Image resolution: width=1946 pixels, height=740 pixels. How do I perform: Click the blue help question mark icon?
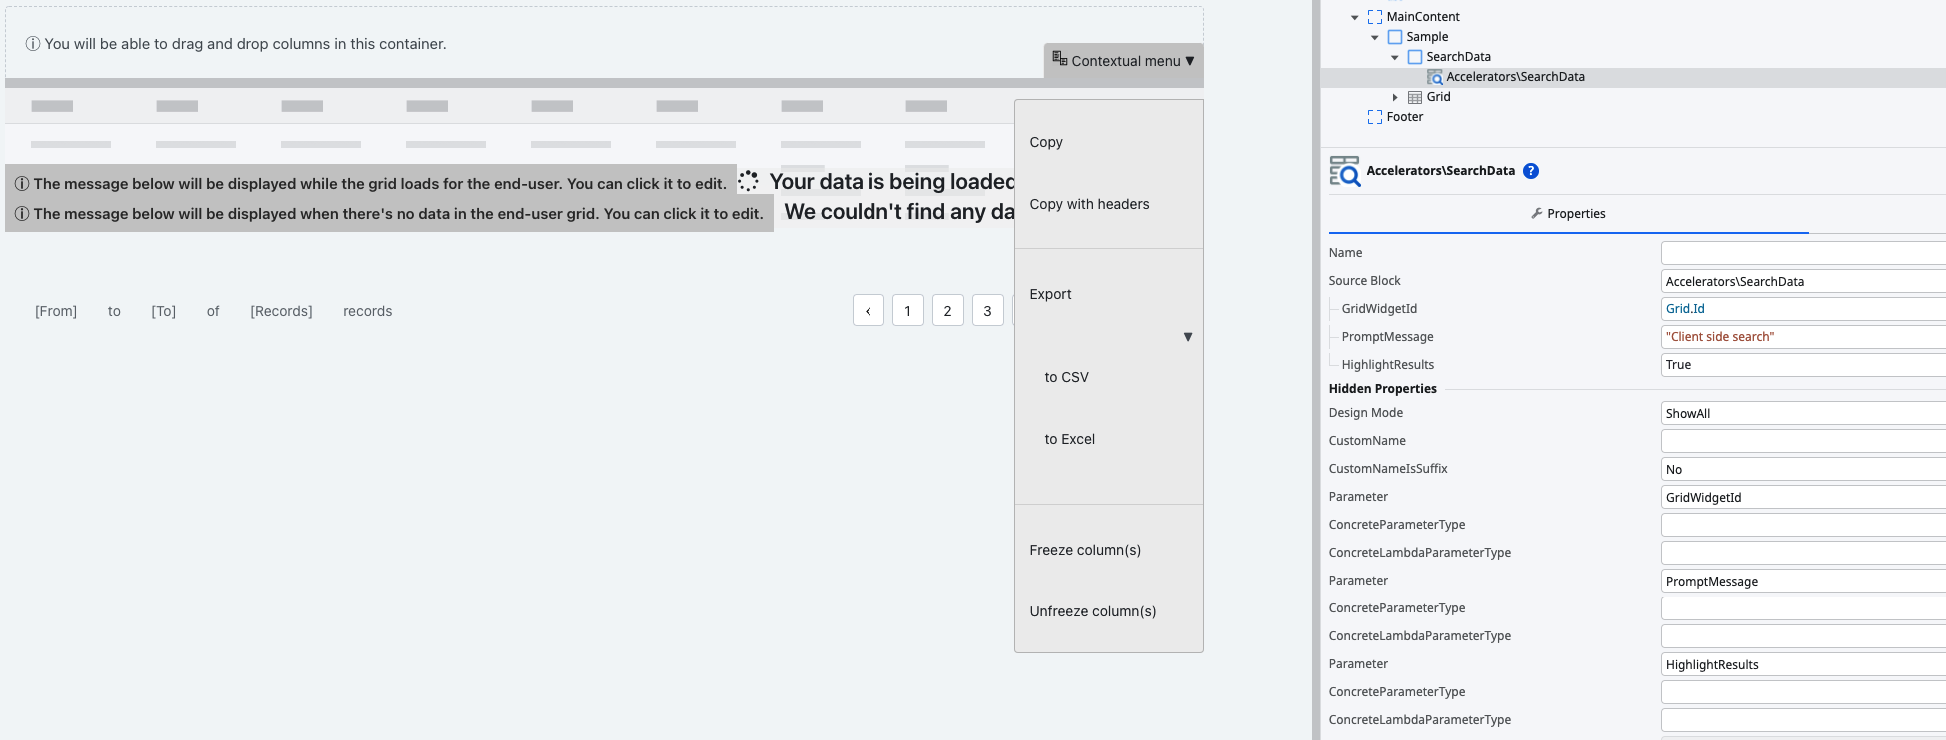click(x=1530, y=171)
